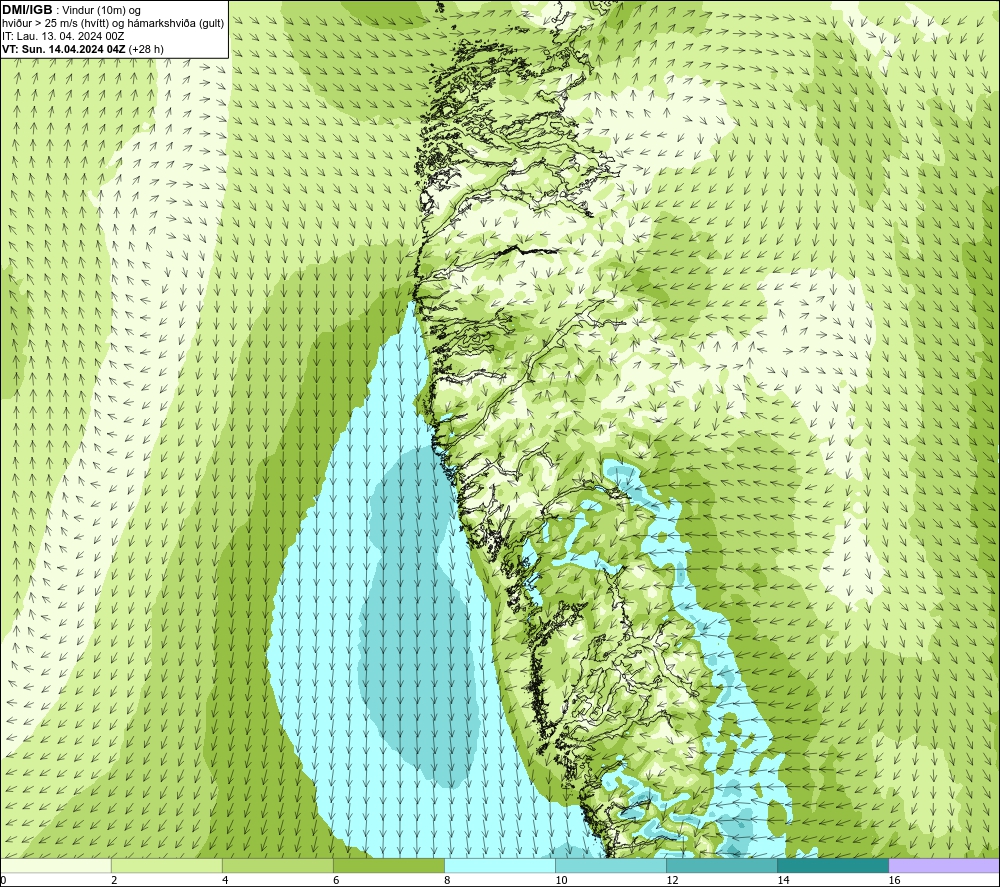Click the 'VT: Sun. 14.04.2024 04Z' line
This screenshot has width=1000, height=887.
tap(64, 49)
